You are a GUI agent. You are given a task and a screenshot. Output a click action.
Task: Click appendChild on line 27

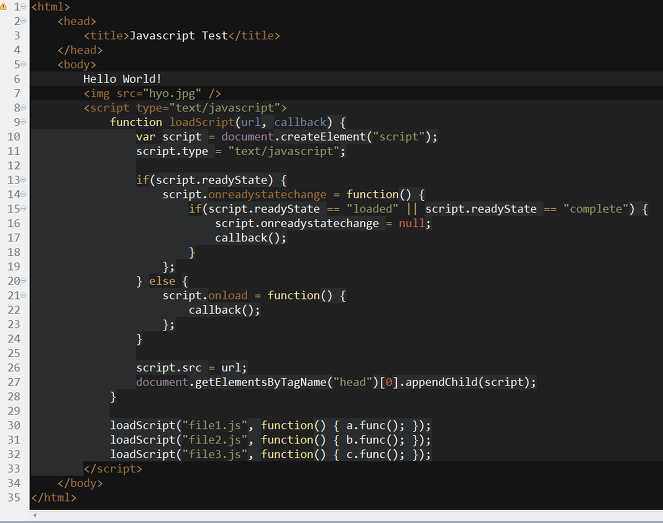pyautogui.click(x=441, y=382)
